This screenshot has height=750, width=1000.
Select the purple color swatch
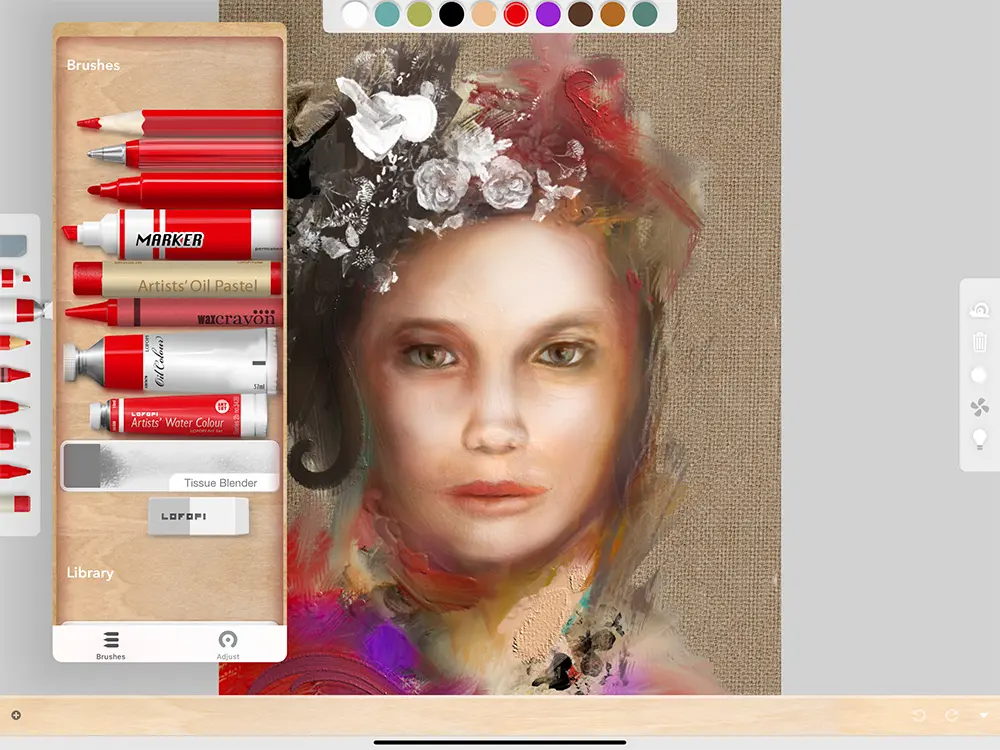[547, 14]
